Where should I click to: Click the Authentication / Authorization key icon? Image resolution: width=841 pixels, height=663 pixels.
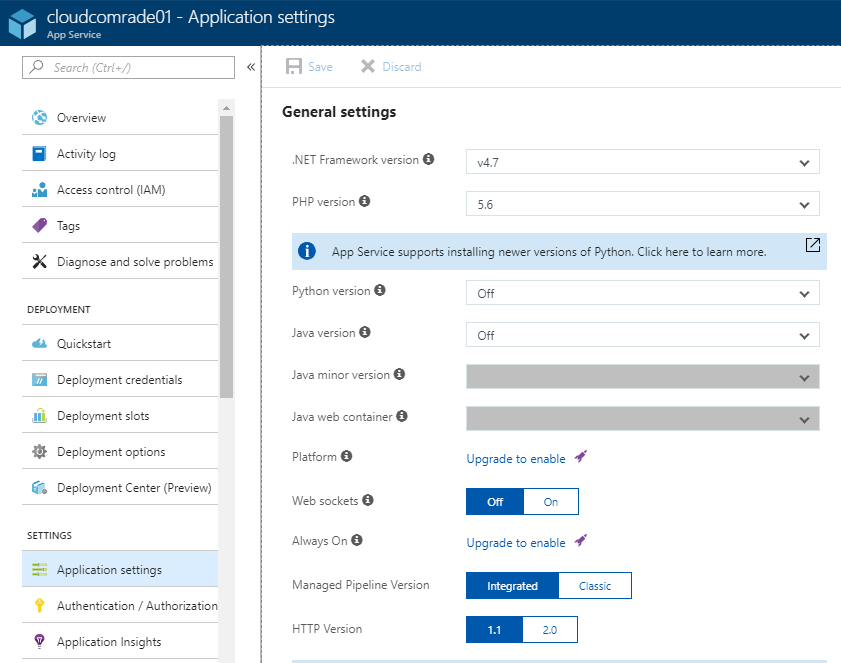click(x=39, y=606)
